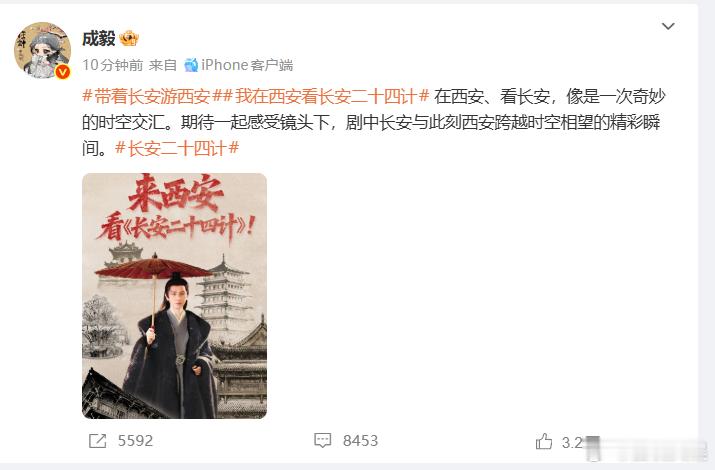Click the post body text paragraph

(x=373, y=122)
